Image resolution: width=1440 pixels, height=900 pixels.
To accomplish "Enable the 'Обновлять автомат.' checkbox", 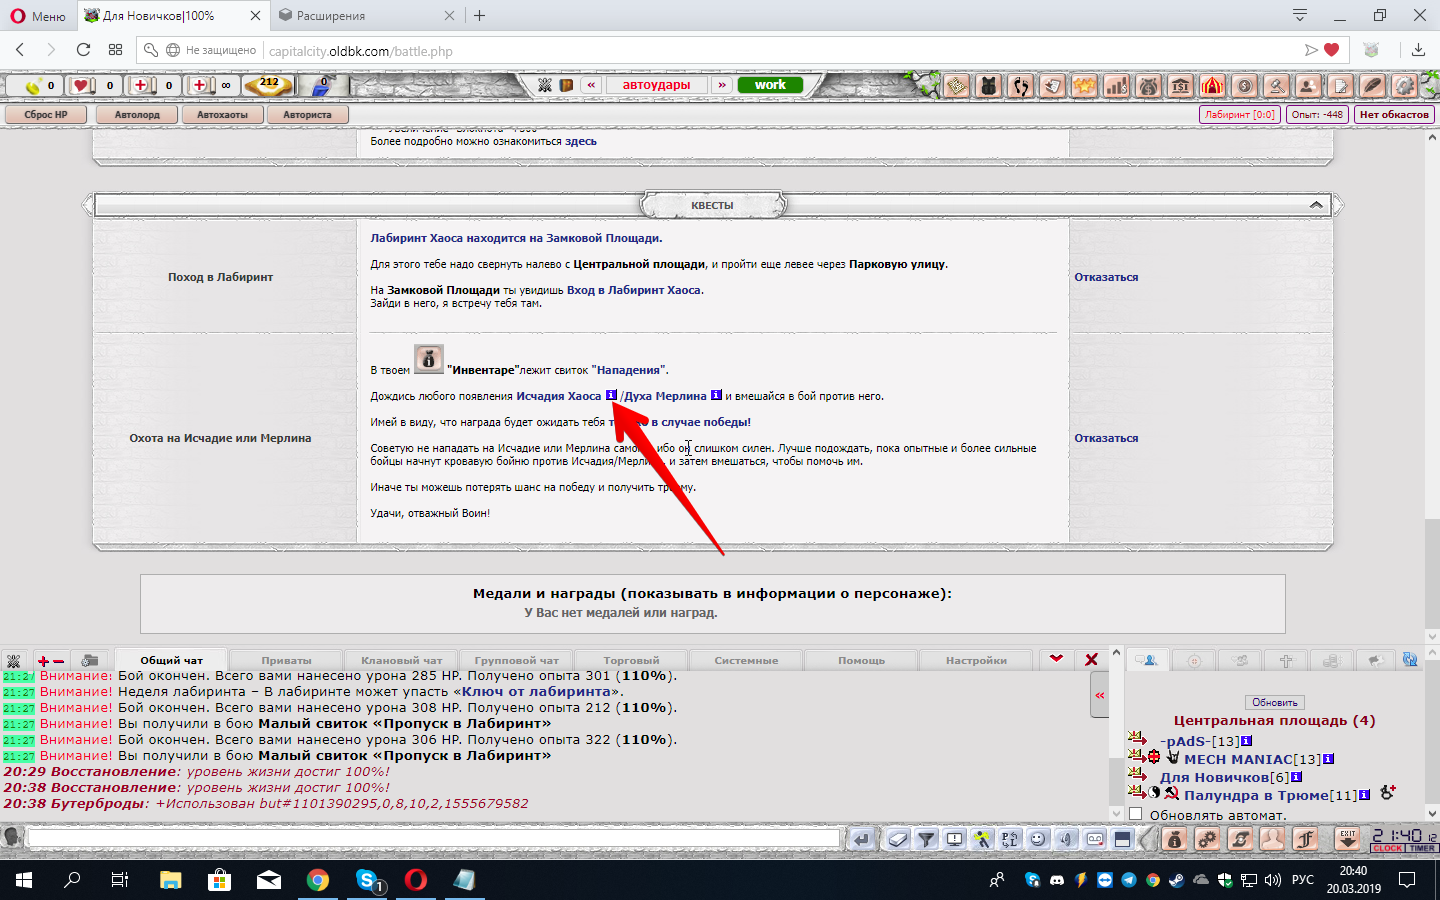I will point(1135,814).
